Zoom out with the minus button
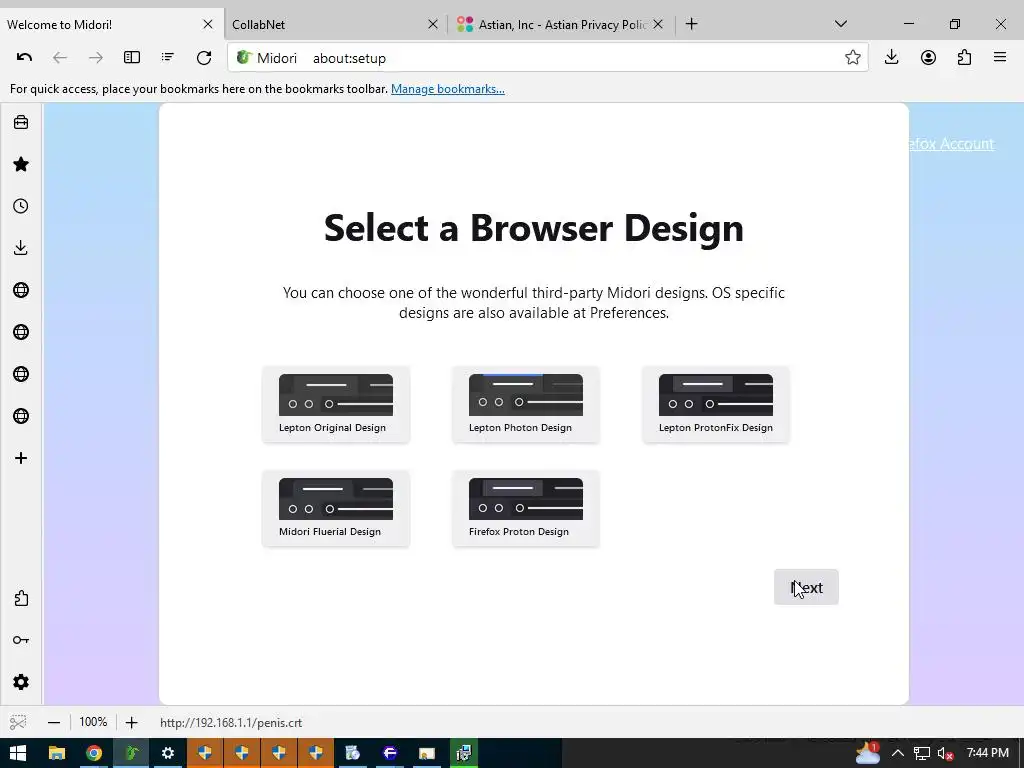Viewport: 1024px width, 768px height. point(54,722)
